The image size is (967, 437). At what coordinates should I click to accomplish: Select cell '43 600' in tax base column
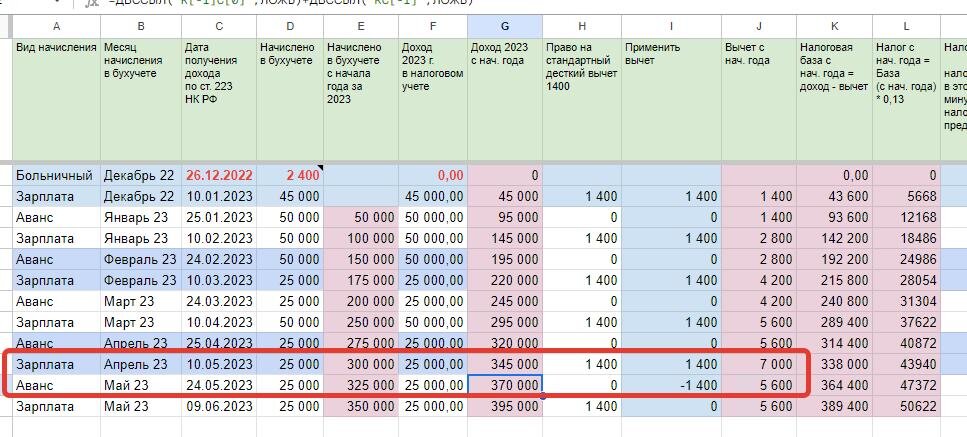[834, 197]
